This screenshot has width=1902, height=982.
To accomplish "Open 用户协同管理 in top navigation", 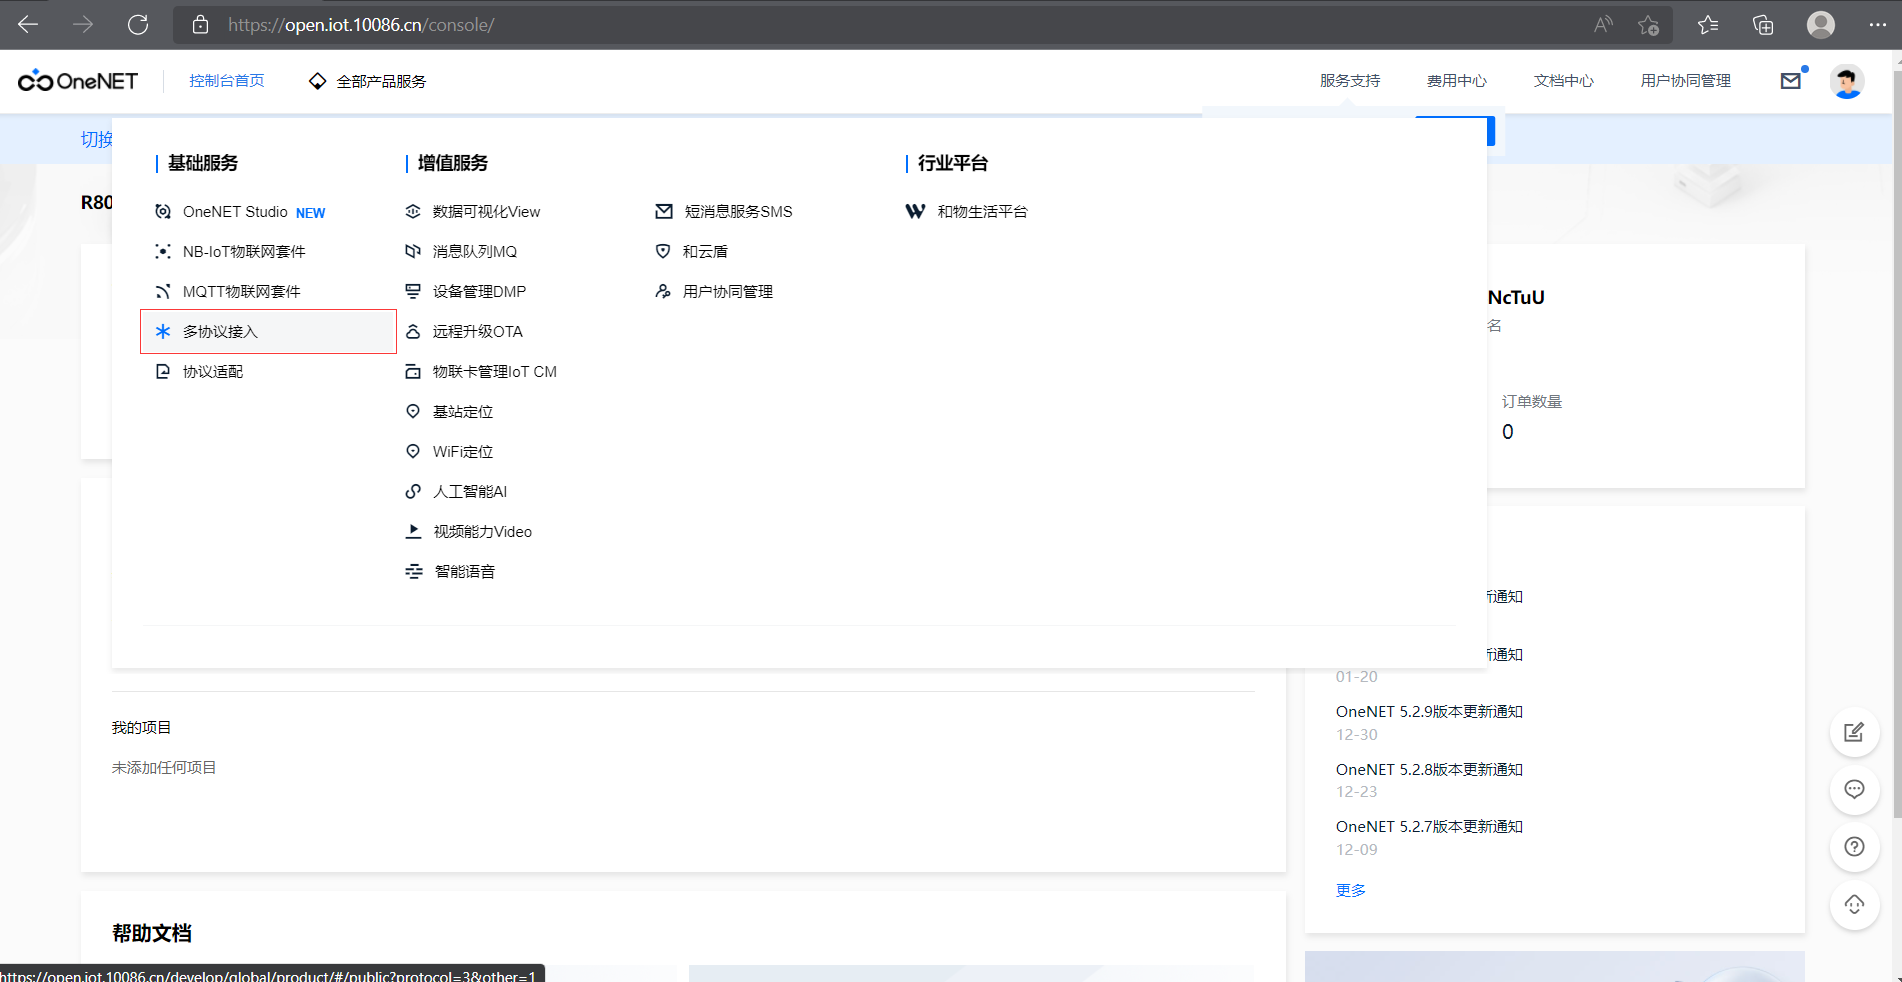I will click(x=1686, y=81).
